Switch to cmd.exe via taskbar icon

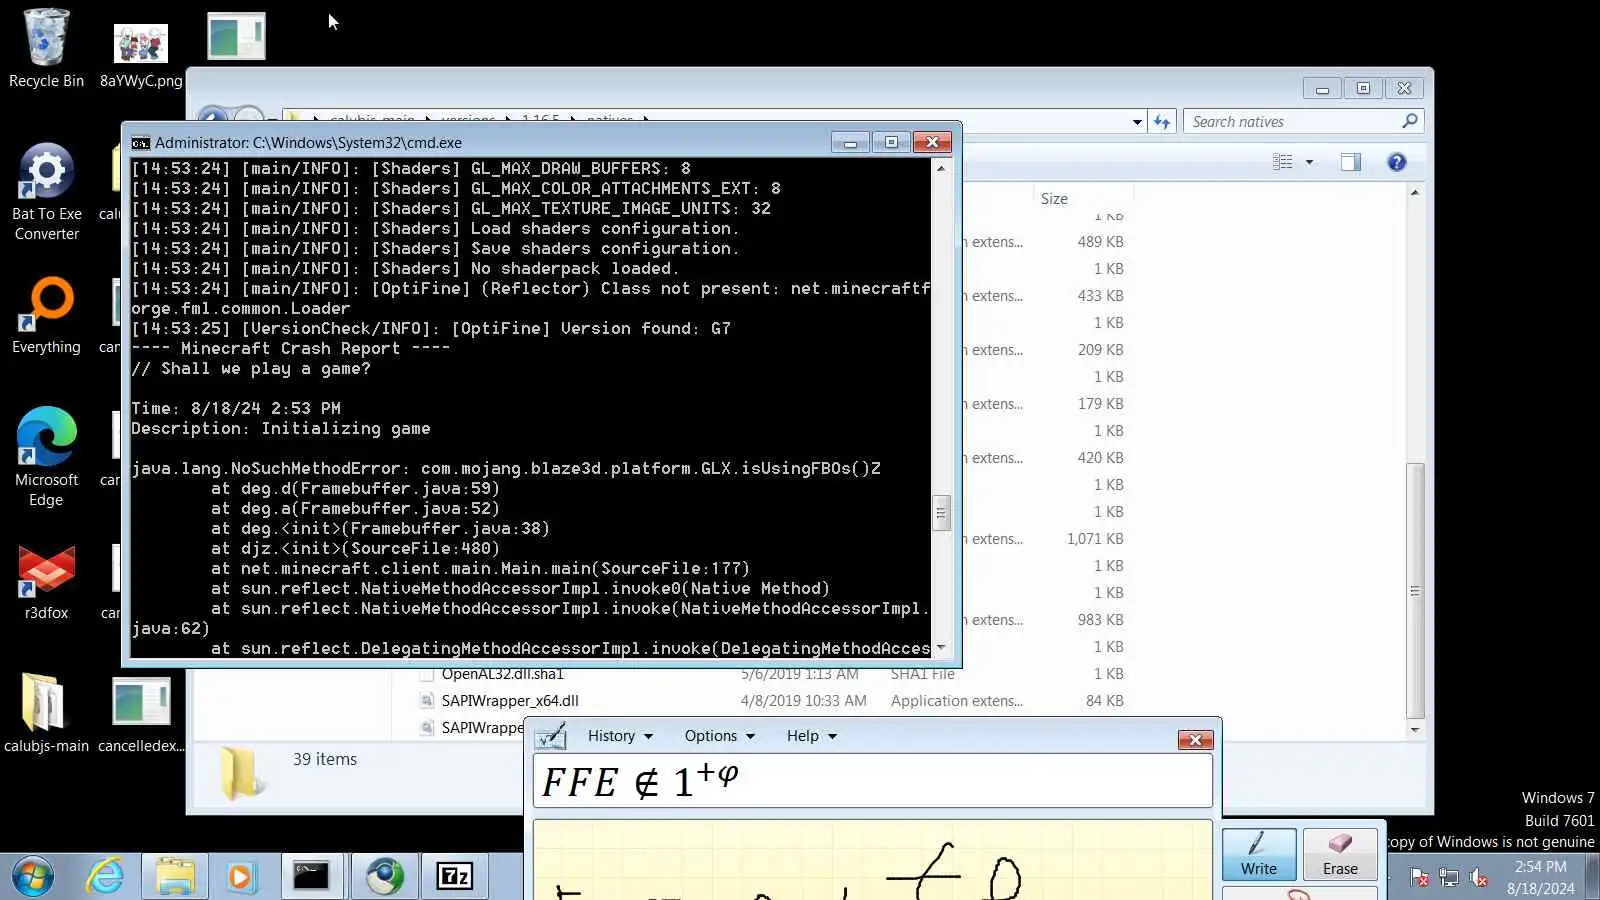tap(311, 876)
